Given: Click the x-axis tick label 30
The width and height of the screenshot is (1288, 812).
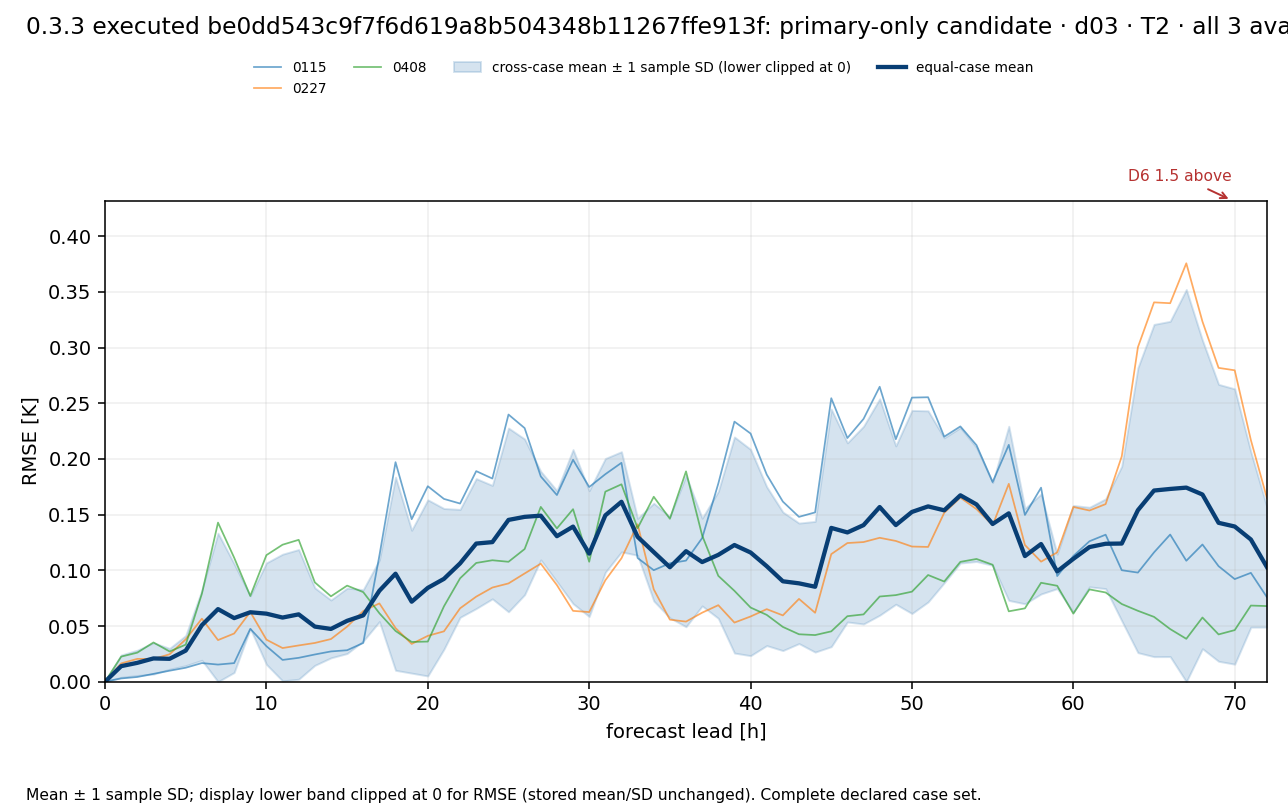Looking at the screenshot, I should 589,704.
